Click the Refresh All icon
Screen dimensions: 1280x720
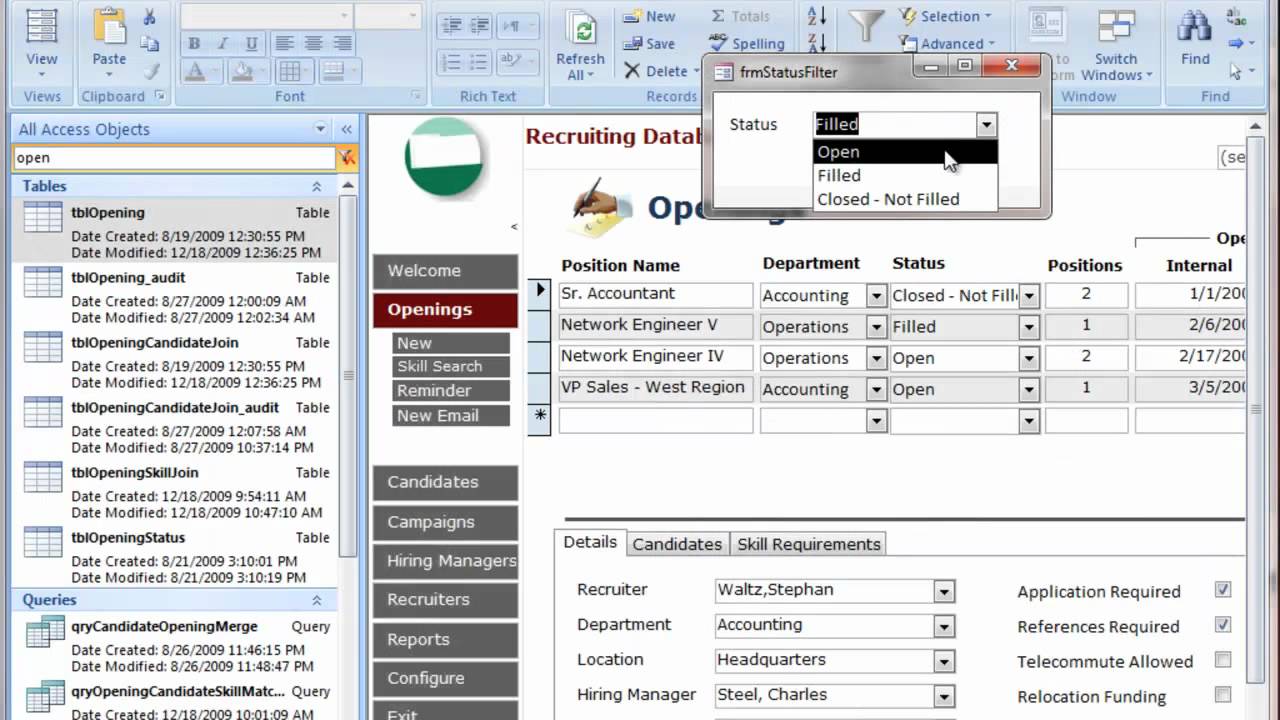[580, 44]
